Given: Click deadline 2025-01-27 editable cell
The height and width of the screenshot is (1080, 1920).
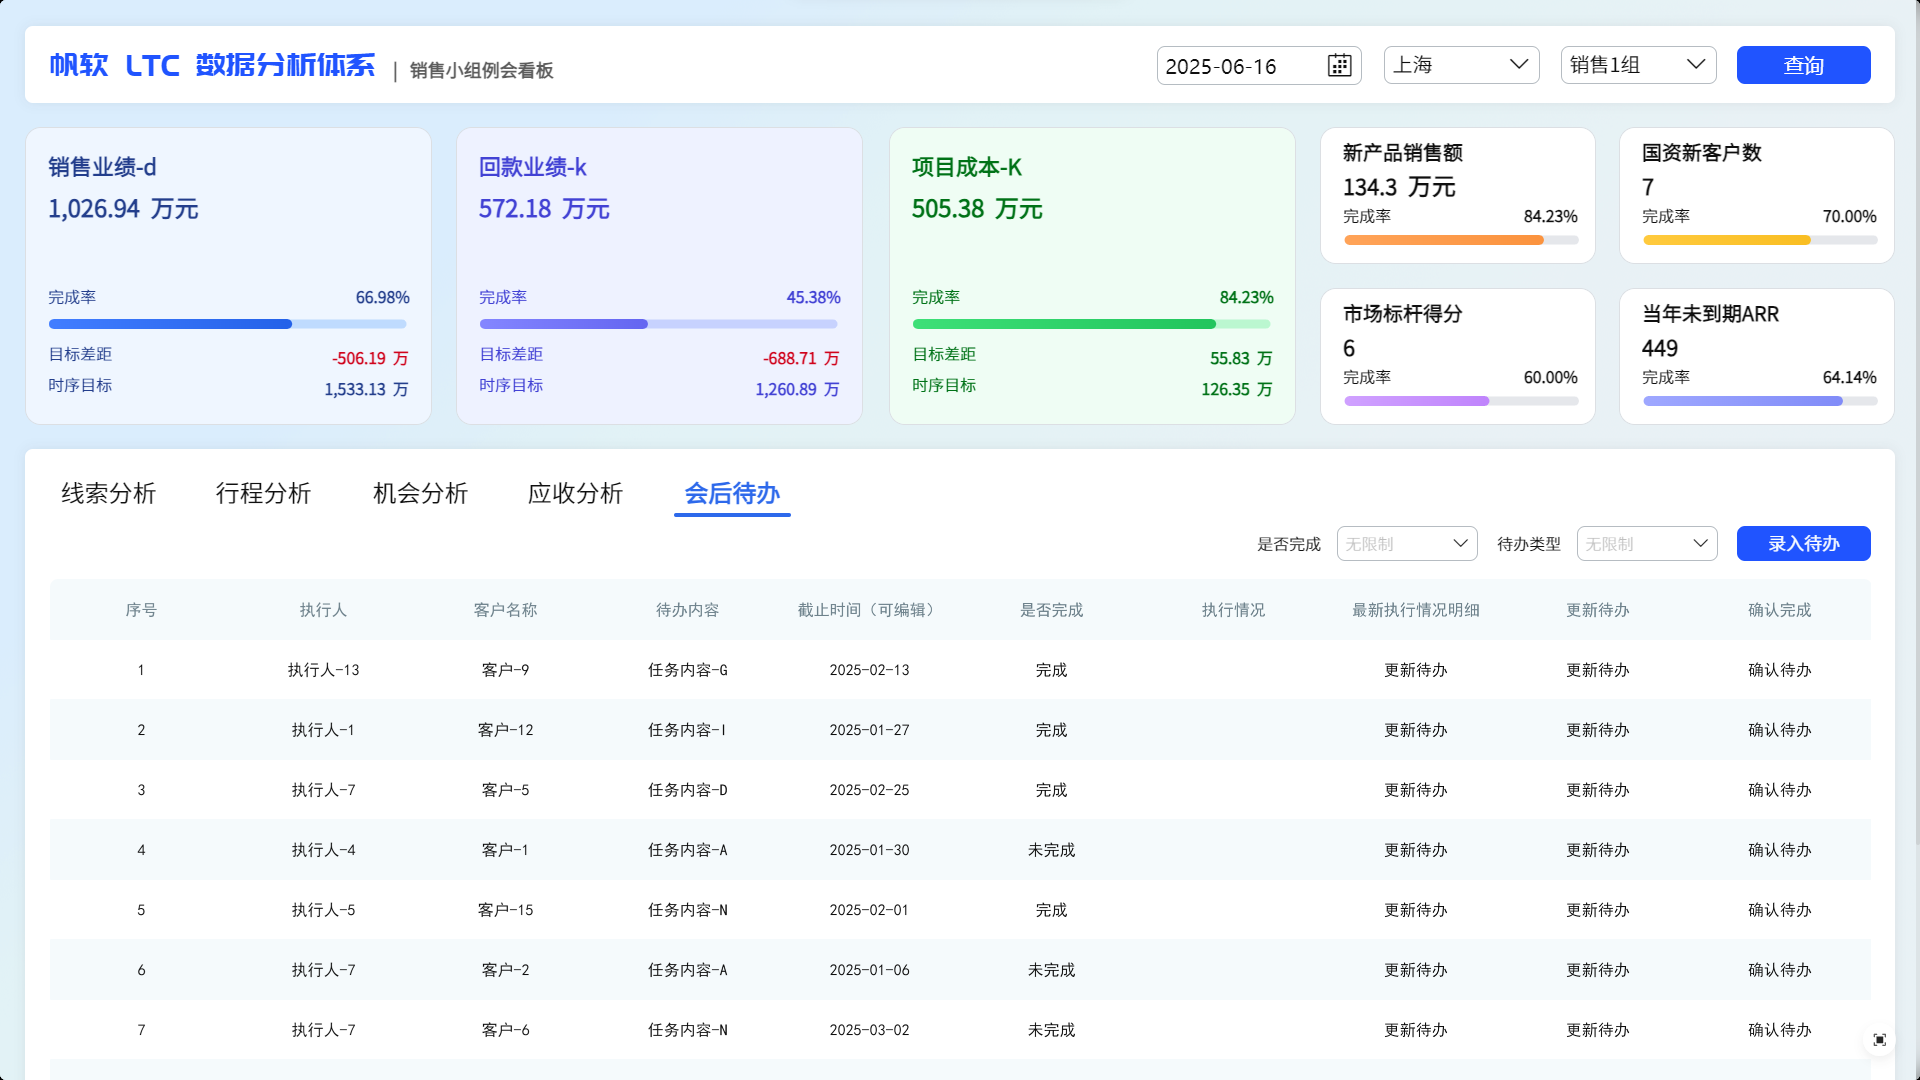Looking at the screenshot, I should [869, 730].
